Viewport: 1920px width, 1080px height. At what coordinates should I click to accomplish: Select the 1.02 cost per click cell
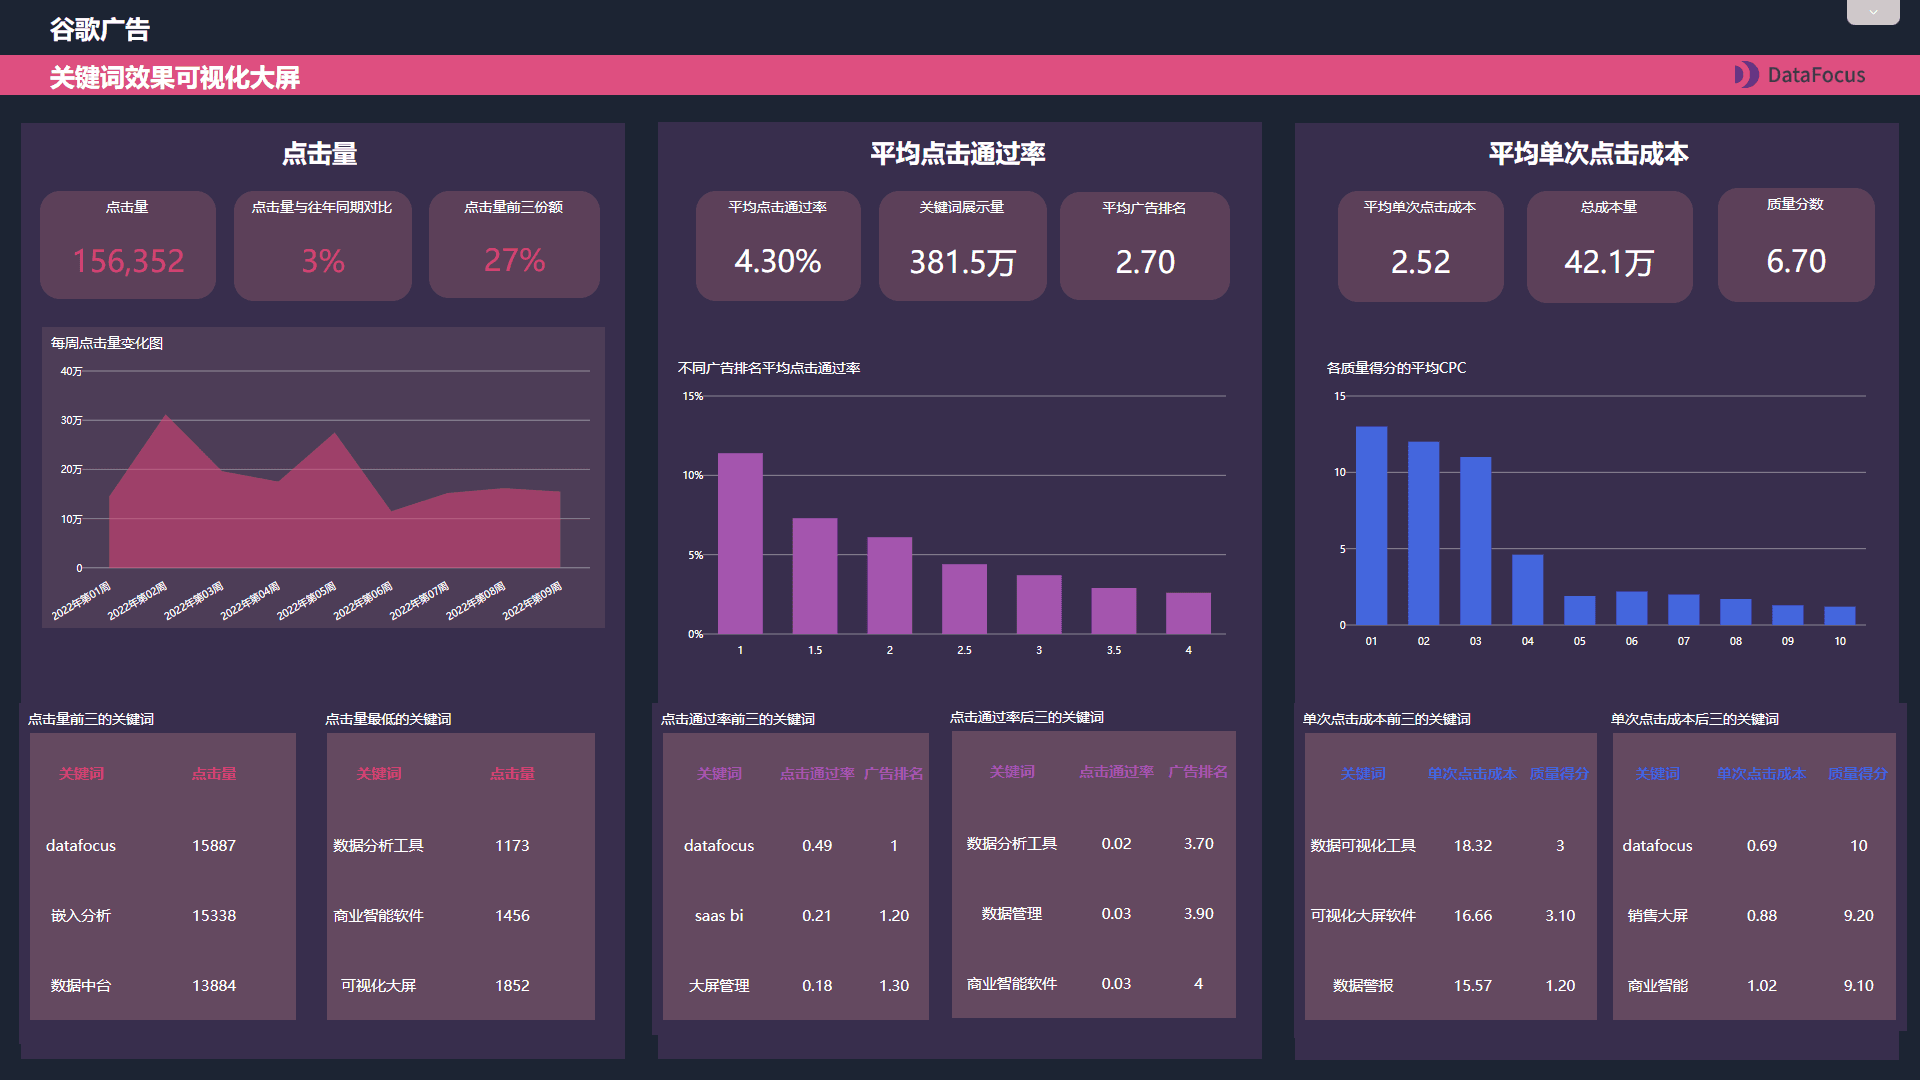tap(1761, 986)
